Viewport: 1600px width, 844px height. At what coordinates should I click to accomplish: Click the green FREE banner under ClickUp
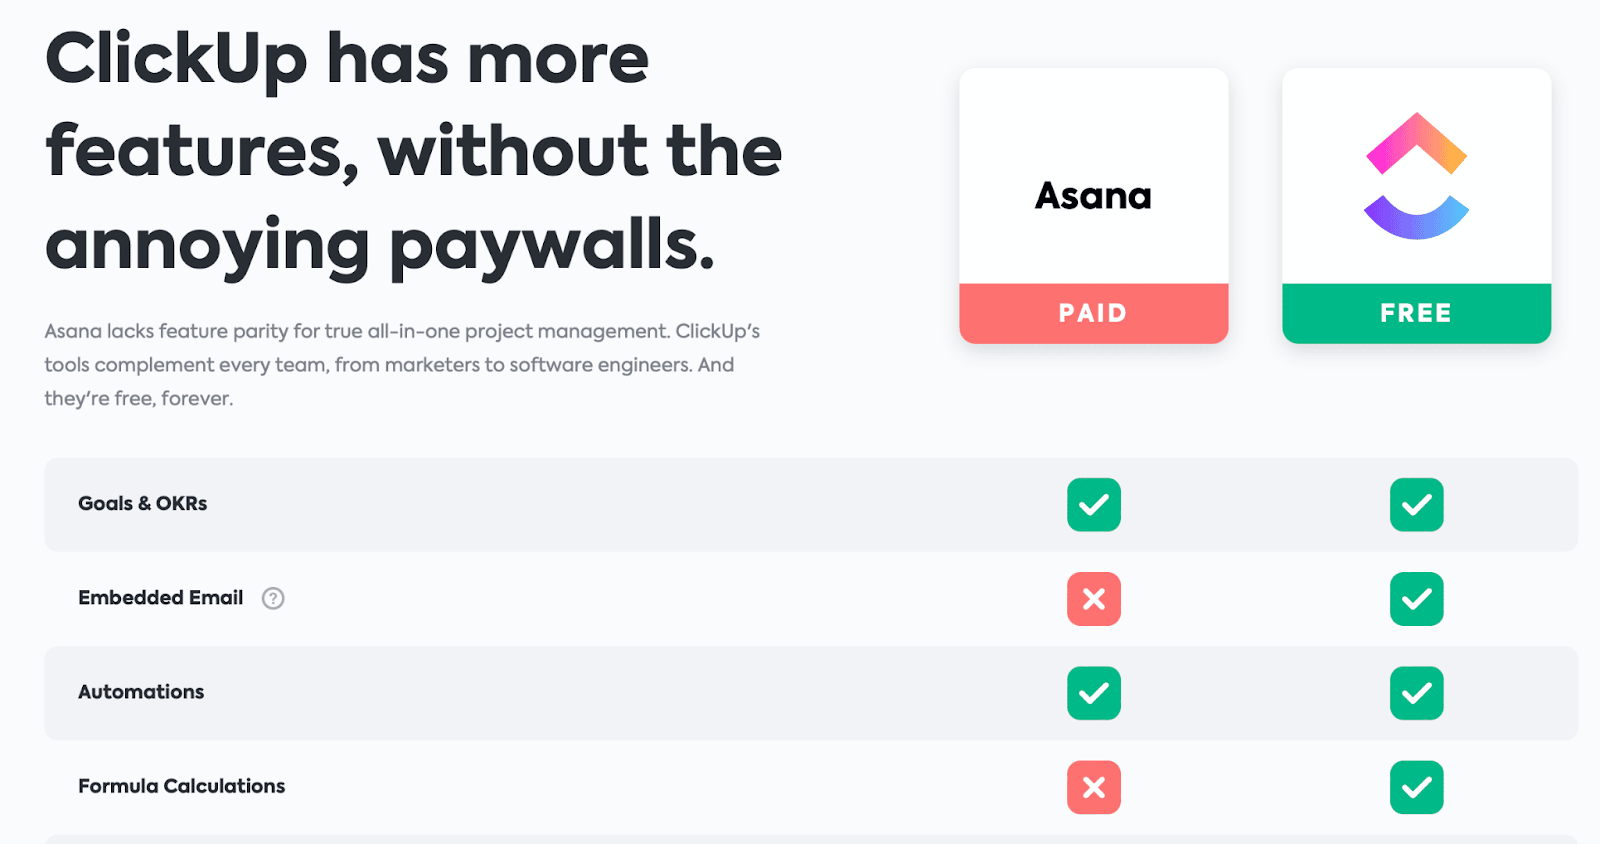(1417, 313)
